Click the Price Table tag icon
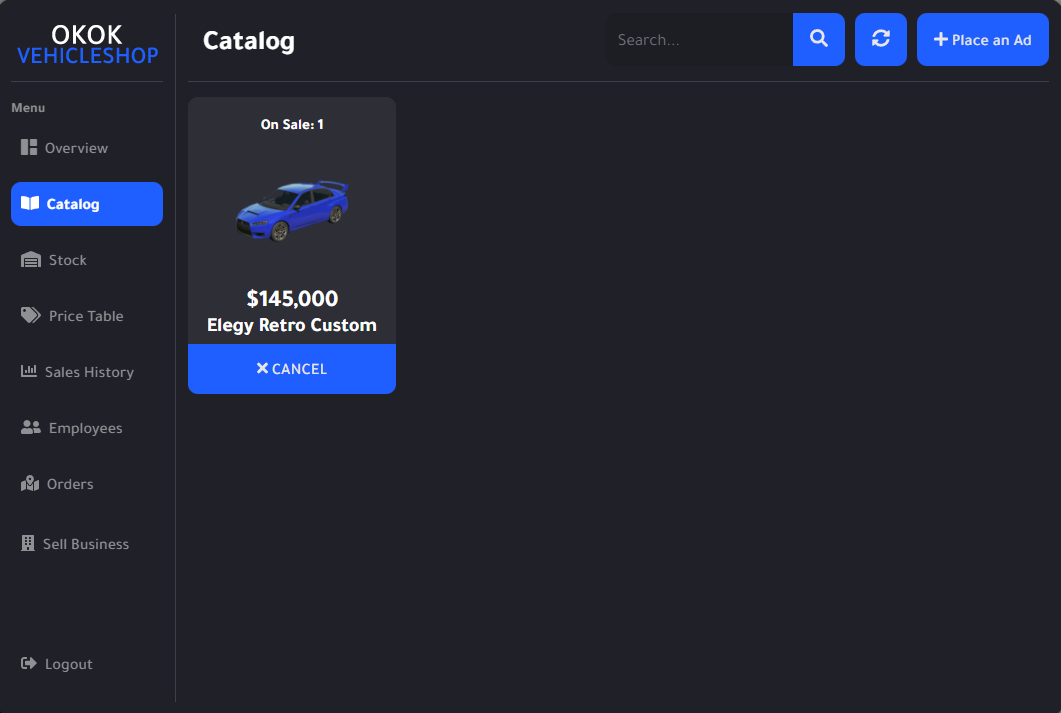This screenshot has width=1061, height=713. tap(31, 316)
